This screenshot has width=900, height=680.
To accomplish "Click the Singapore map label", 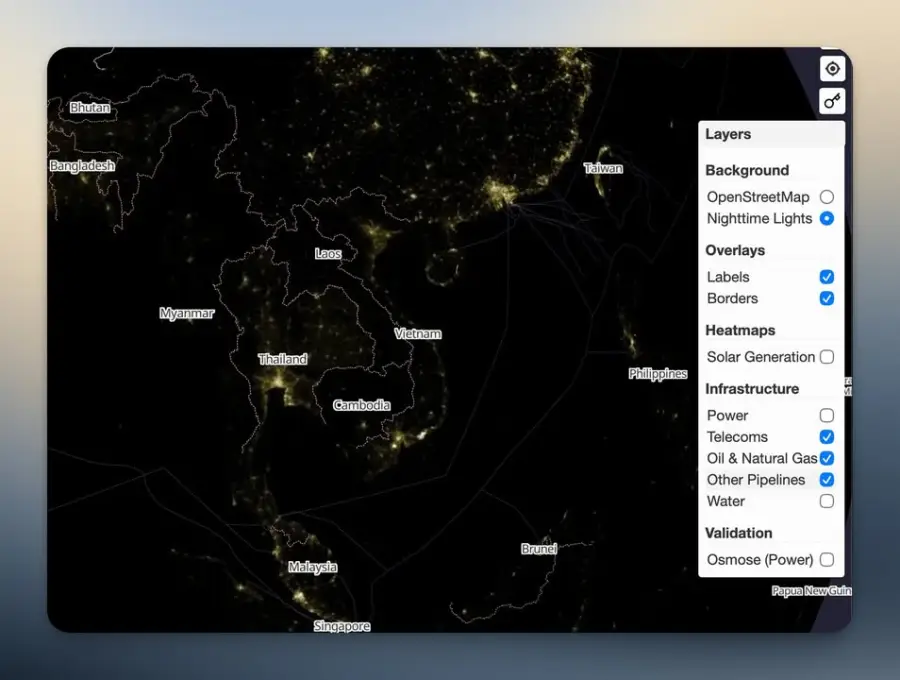I will [x=342, y=626].
